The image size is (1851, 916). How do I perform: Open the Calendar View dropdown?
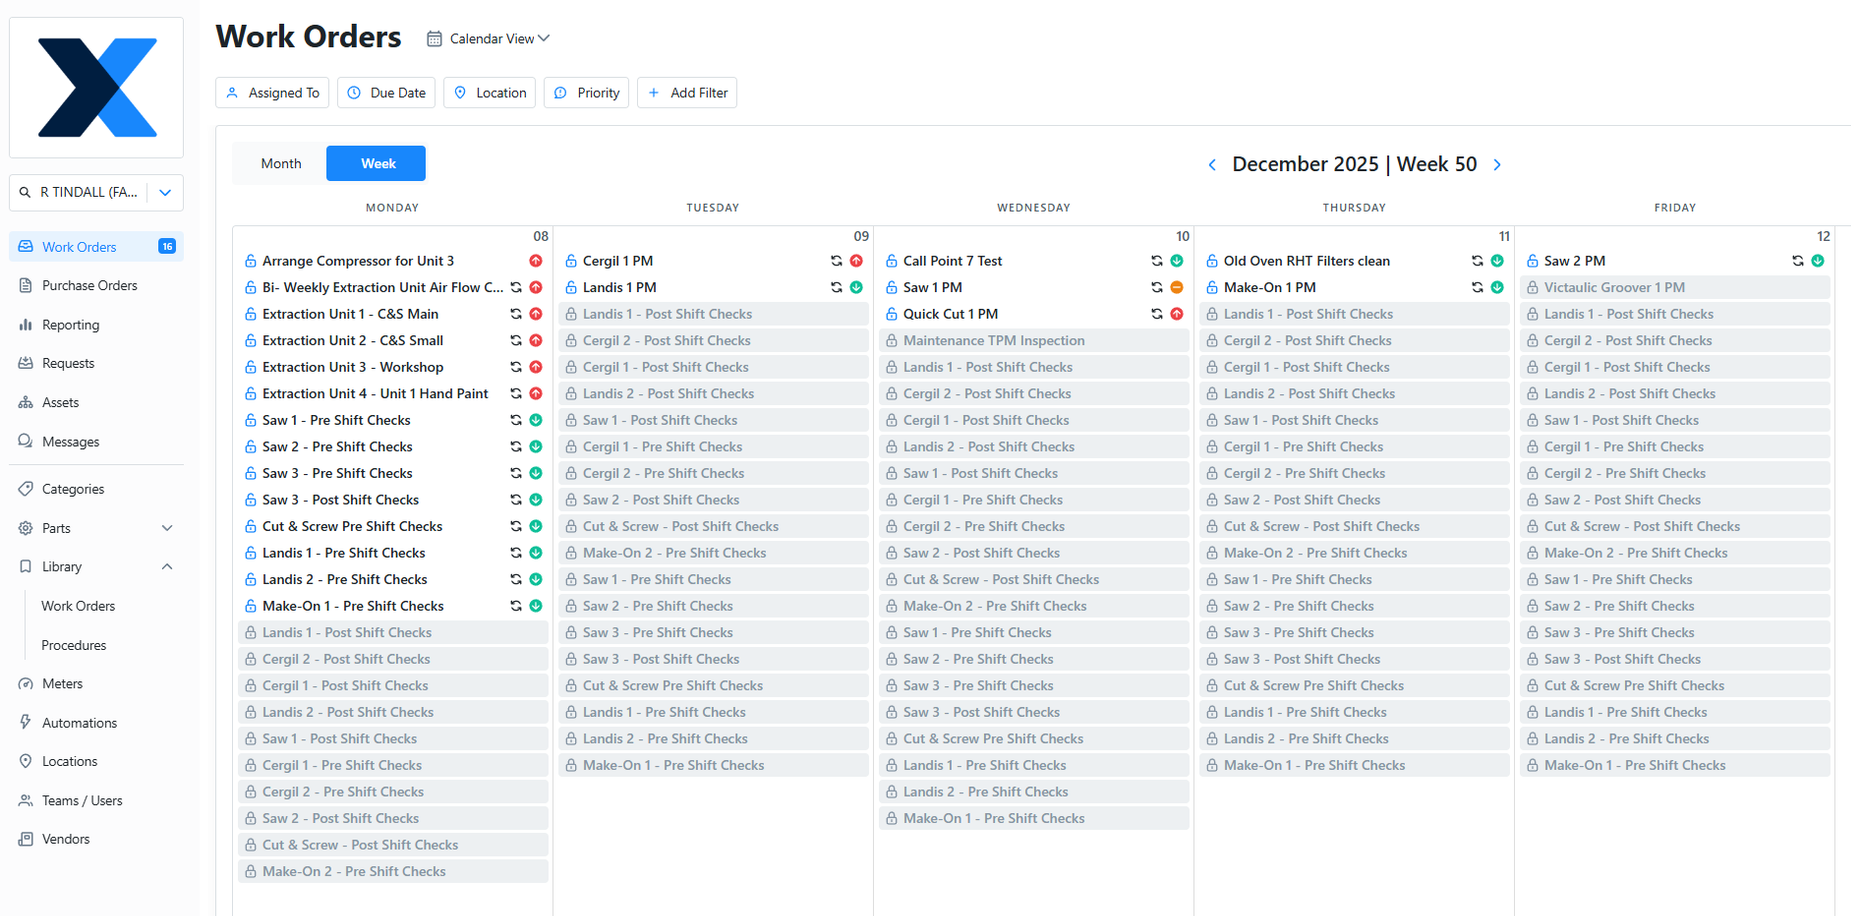[489, 38]
